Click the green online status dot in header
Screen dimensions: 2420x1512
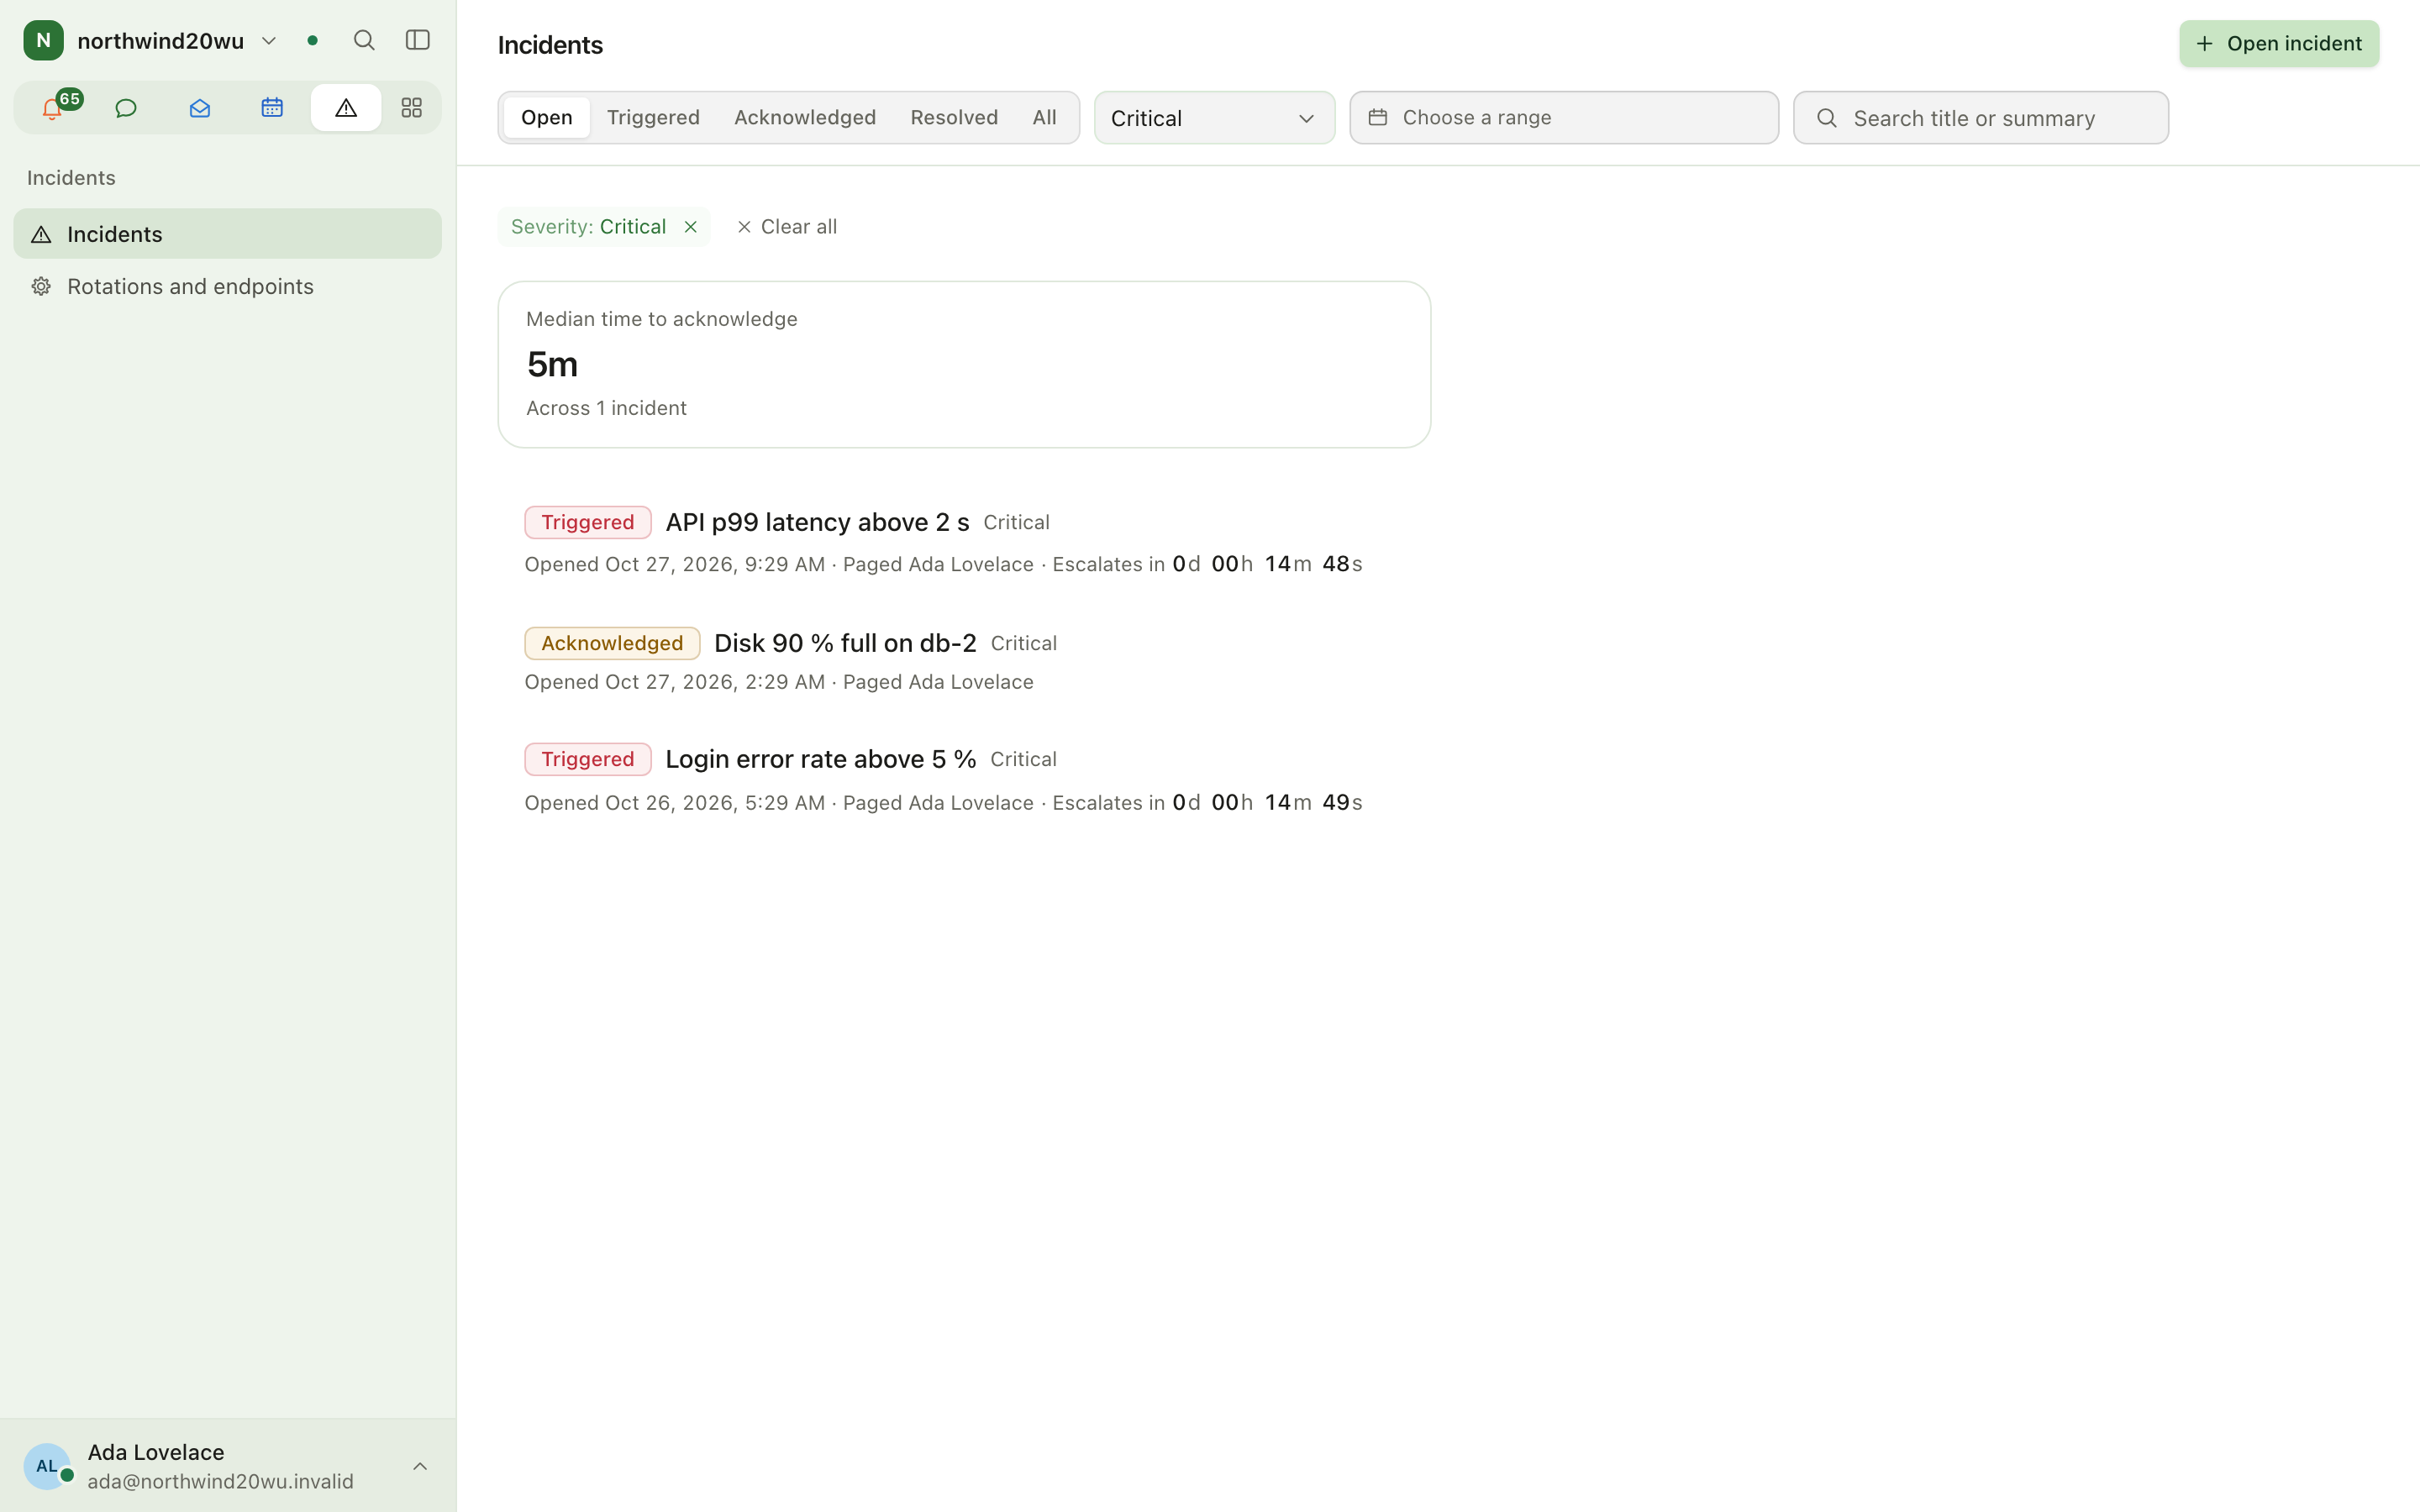click(x=312, y=41)
